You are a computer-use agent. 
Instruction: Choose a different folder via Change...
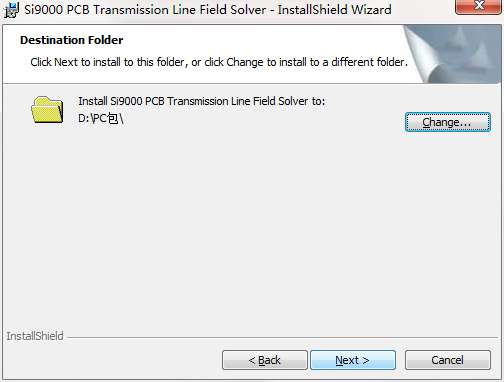[448, 122]
